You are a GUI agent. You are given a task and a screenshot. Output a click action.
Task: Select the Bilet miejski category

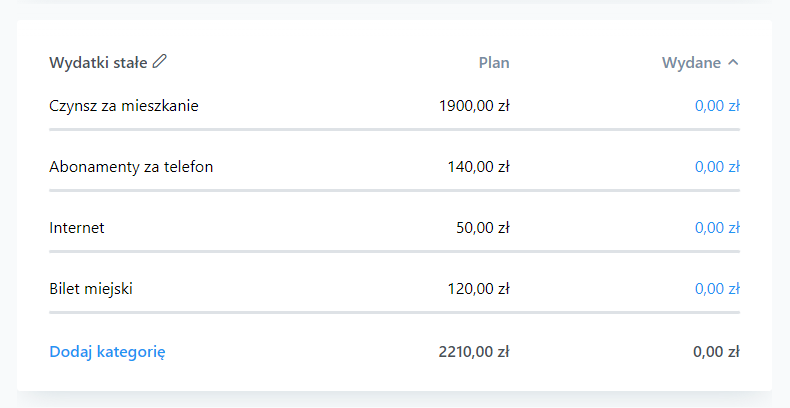pyautogui.click(x=91, y=289)
